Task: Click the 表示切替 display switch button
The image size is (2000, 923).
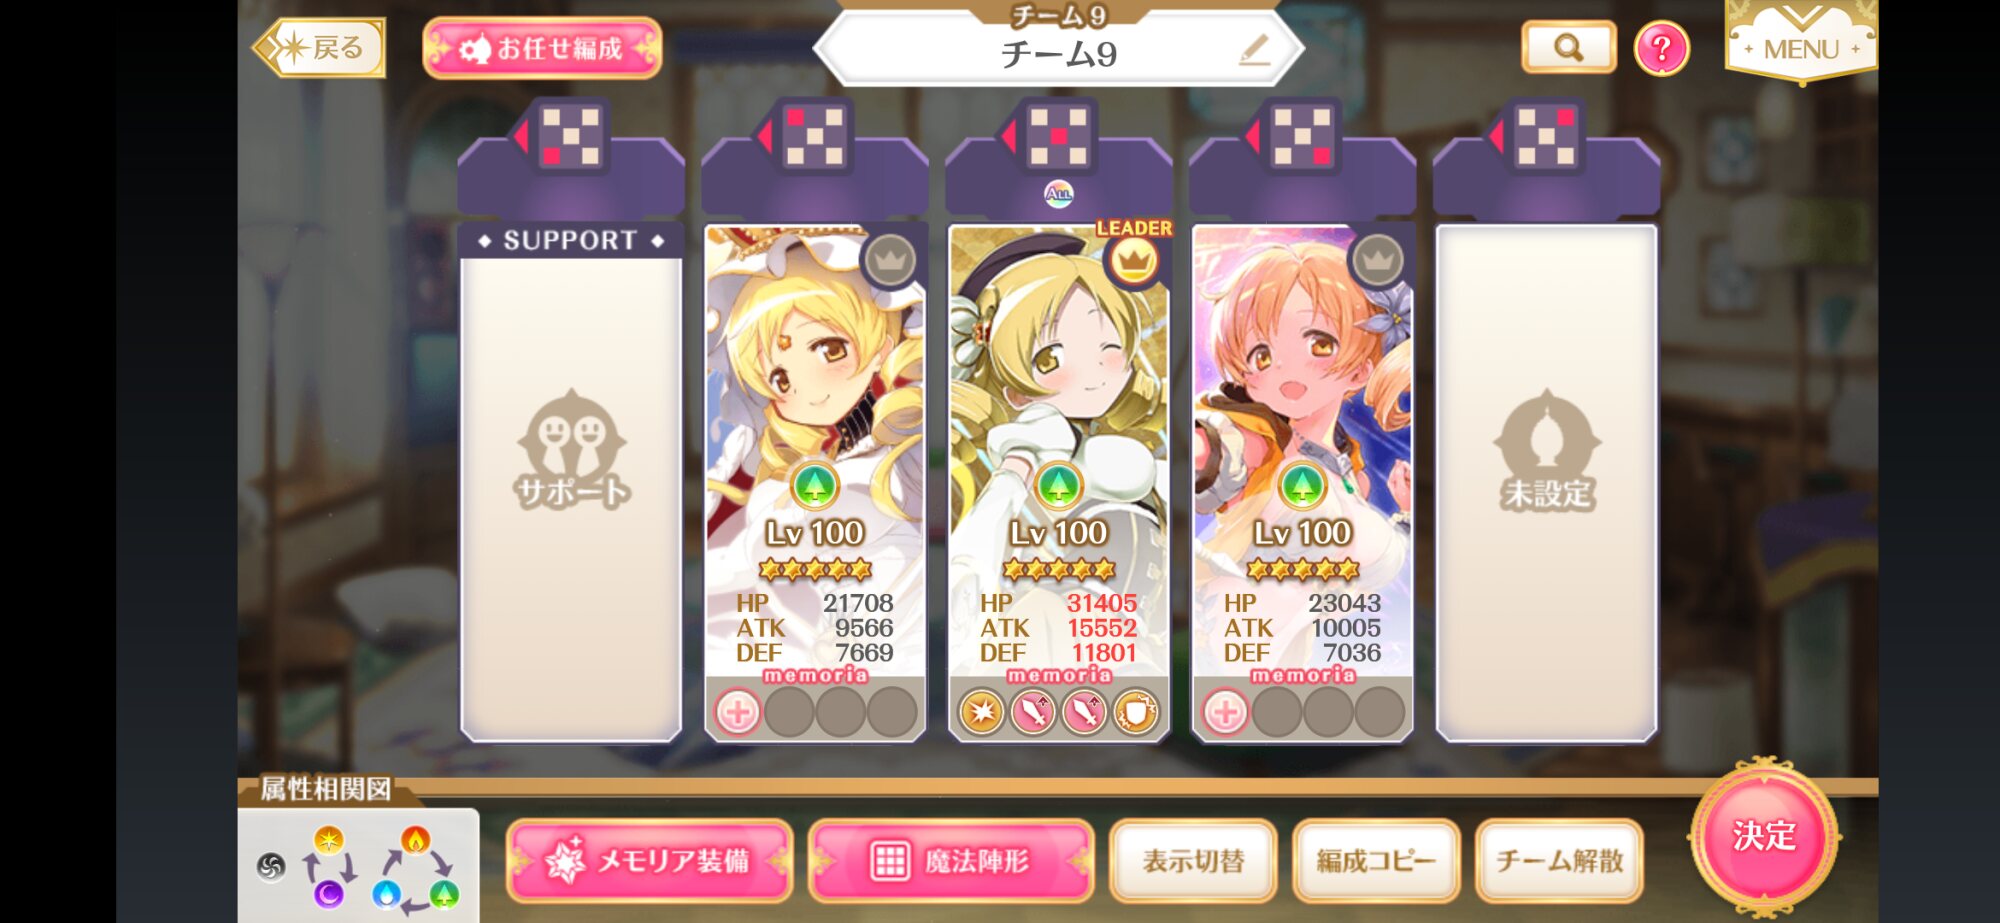Action: pyautogui.click(x=1193, y=861)
